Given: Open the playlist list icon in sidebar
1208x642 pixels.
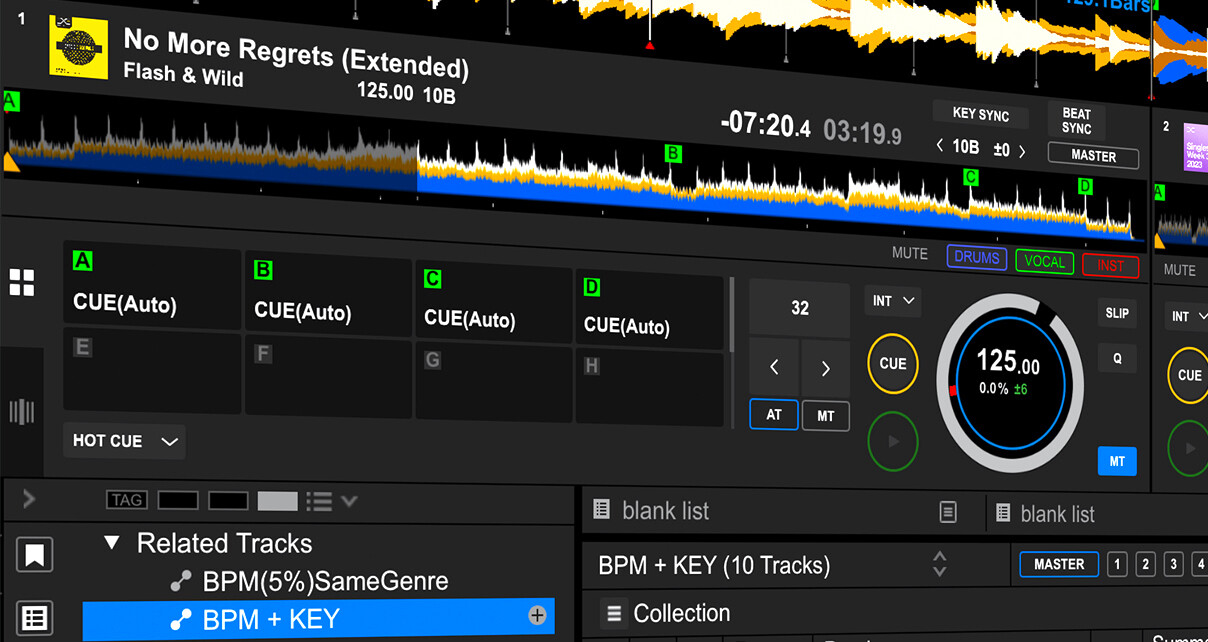Looking at the screenshot, I should click(35, 618).
